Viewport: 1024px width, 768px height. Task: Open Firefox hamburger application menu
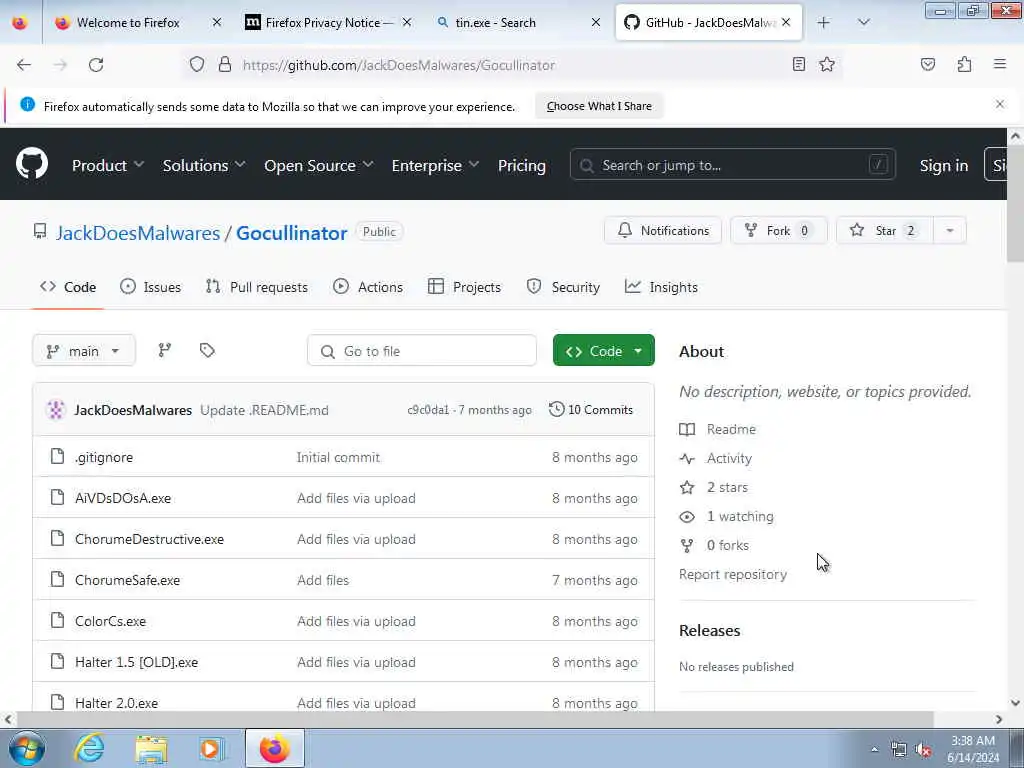(999, 64)
